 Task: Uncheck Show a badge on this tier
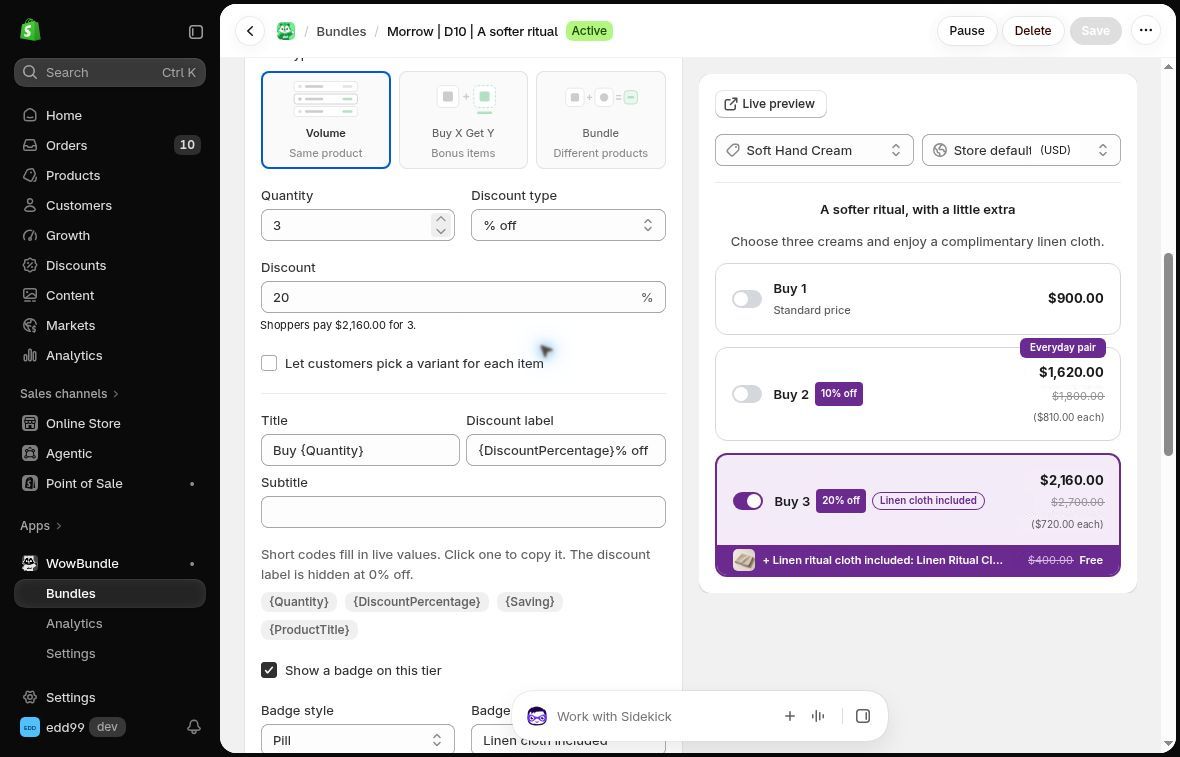pos(269,670)
